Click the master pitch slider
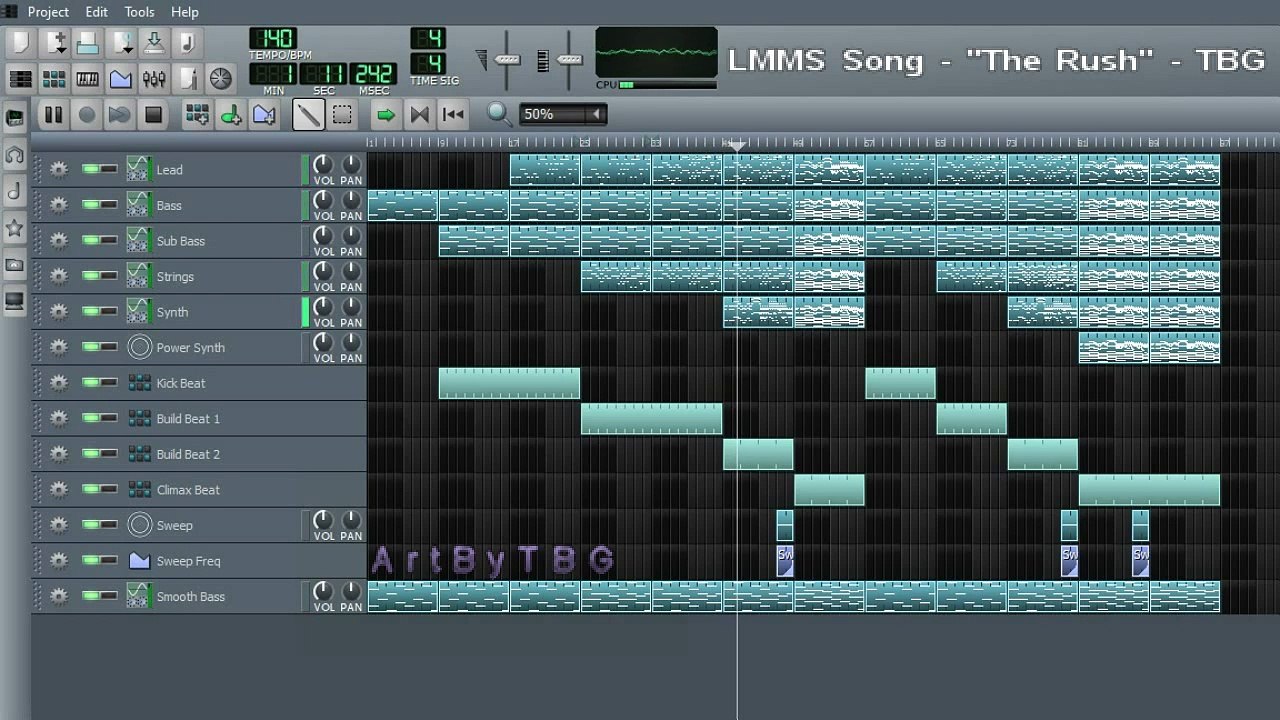The height and width of the screenshot is (720, 1280). click(x=569, y=60)
